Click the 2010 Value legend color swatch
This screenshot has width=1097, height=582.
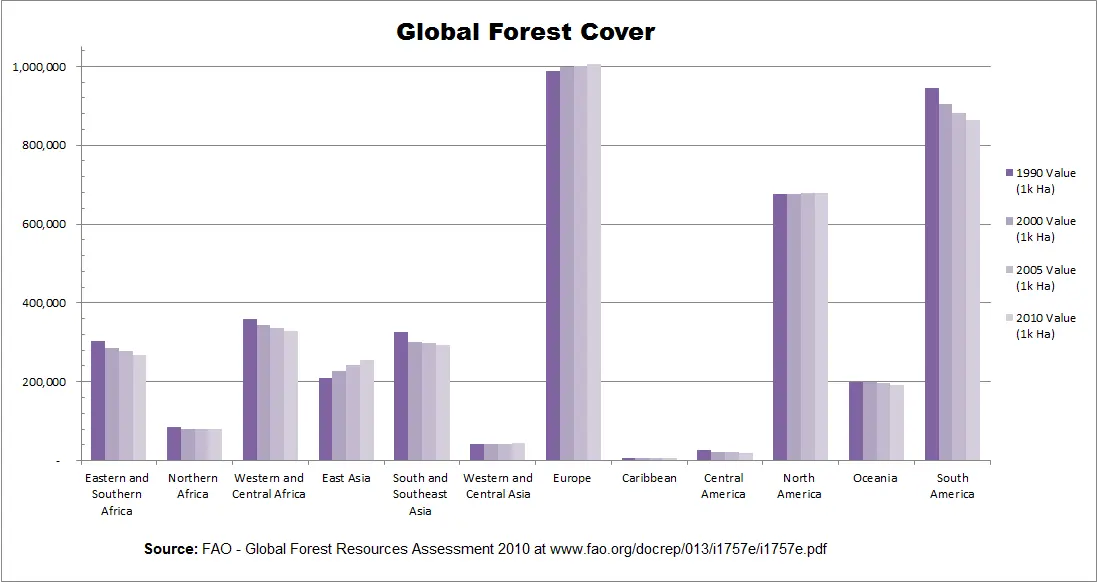[1010, 318]
